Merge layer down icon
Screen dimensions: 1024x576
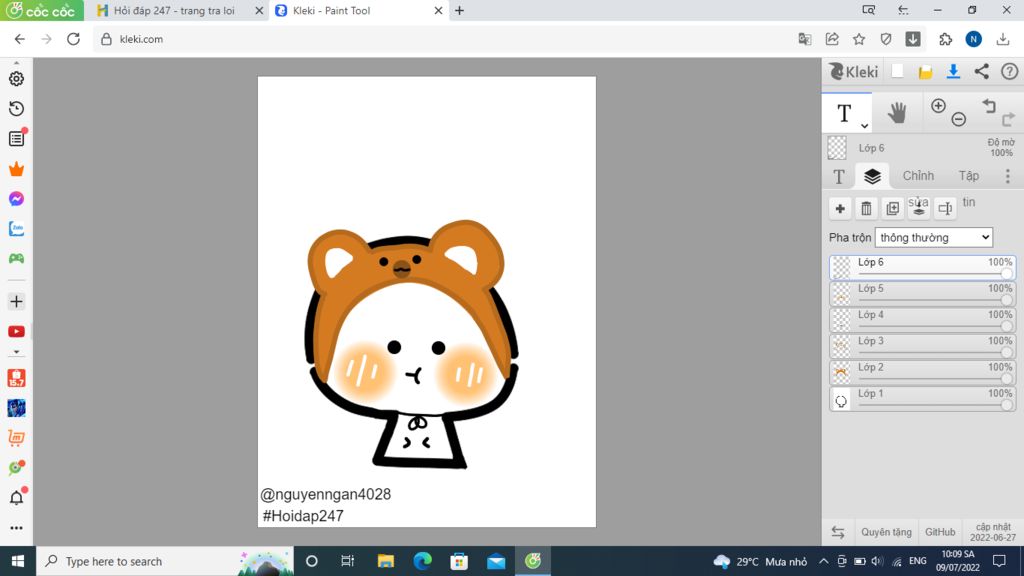click(919, 209)
